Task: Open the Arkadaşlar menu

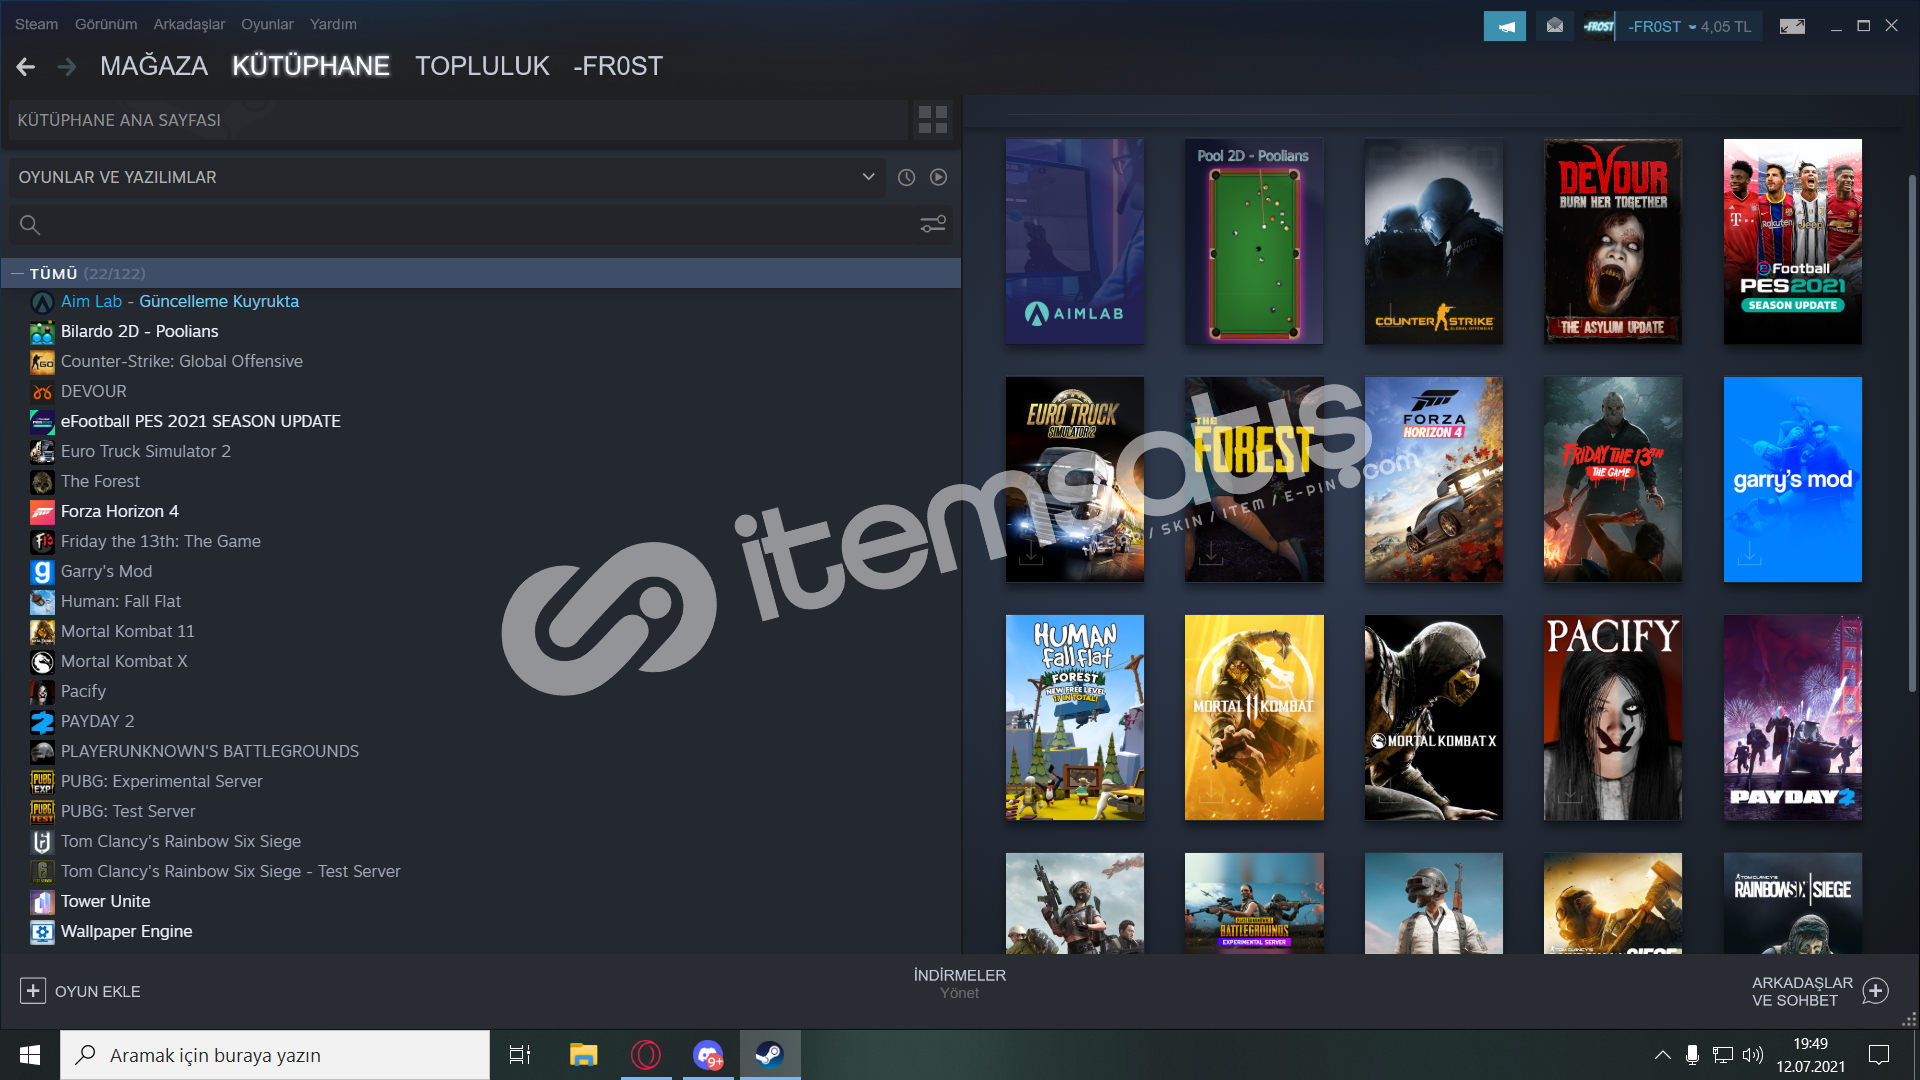Action: click(x=189, y=24)
